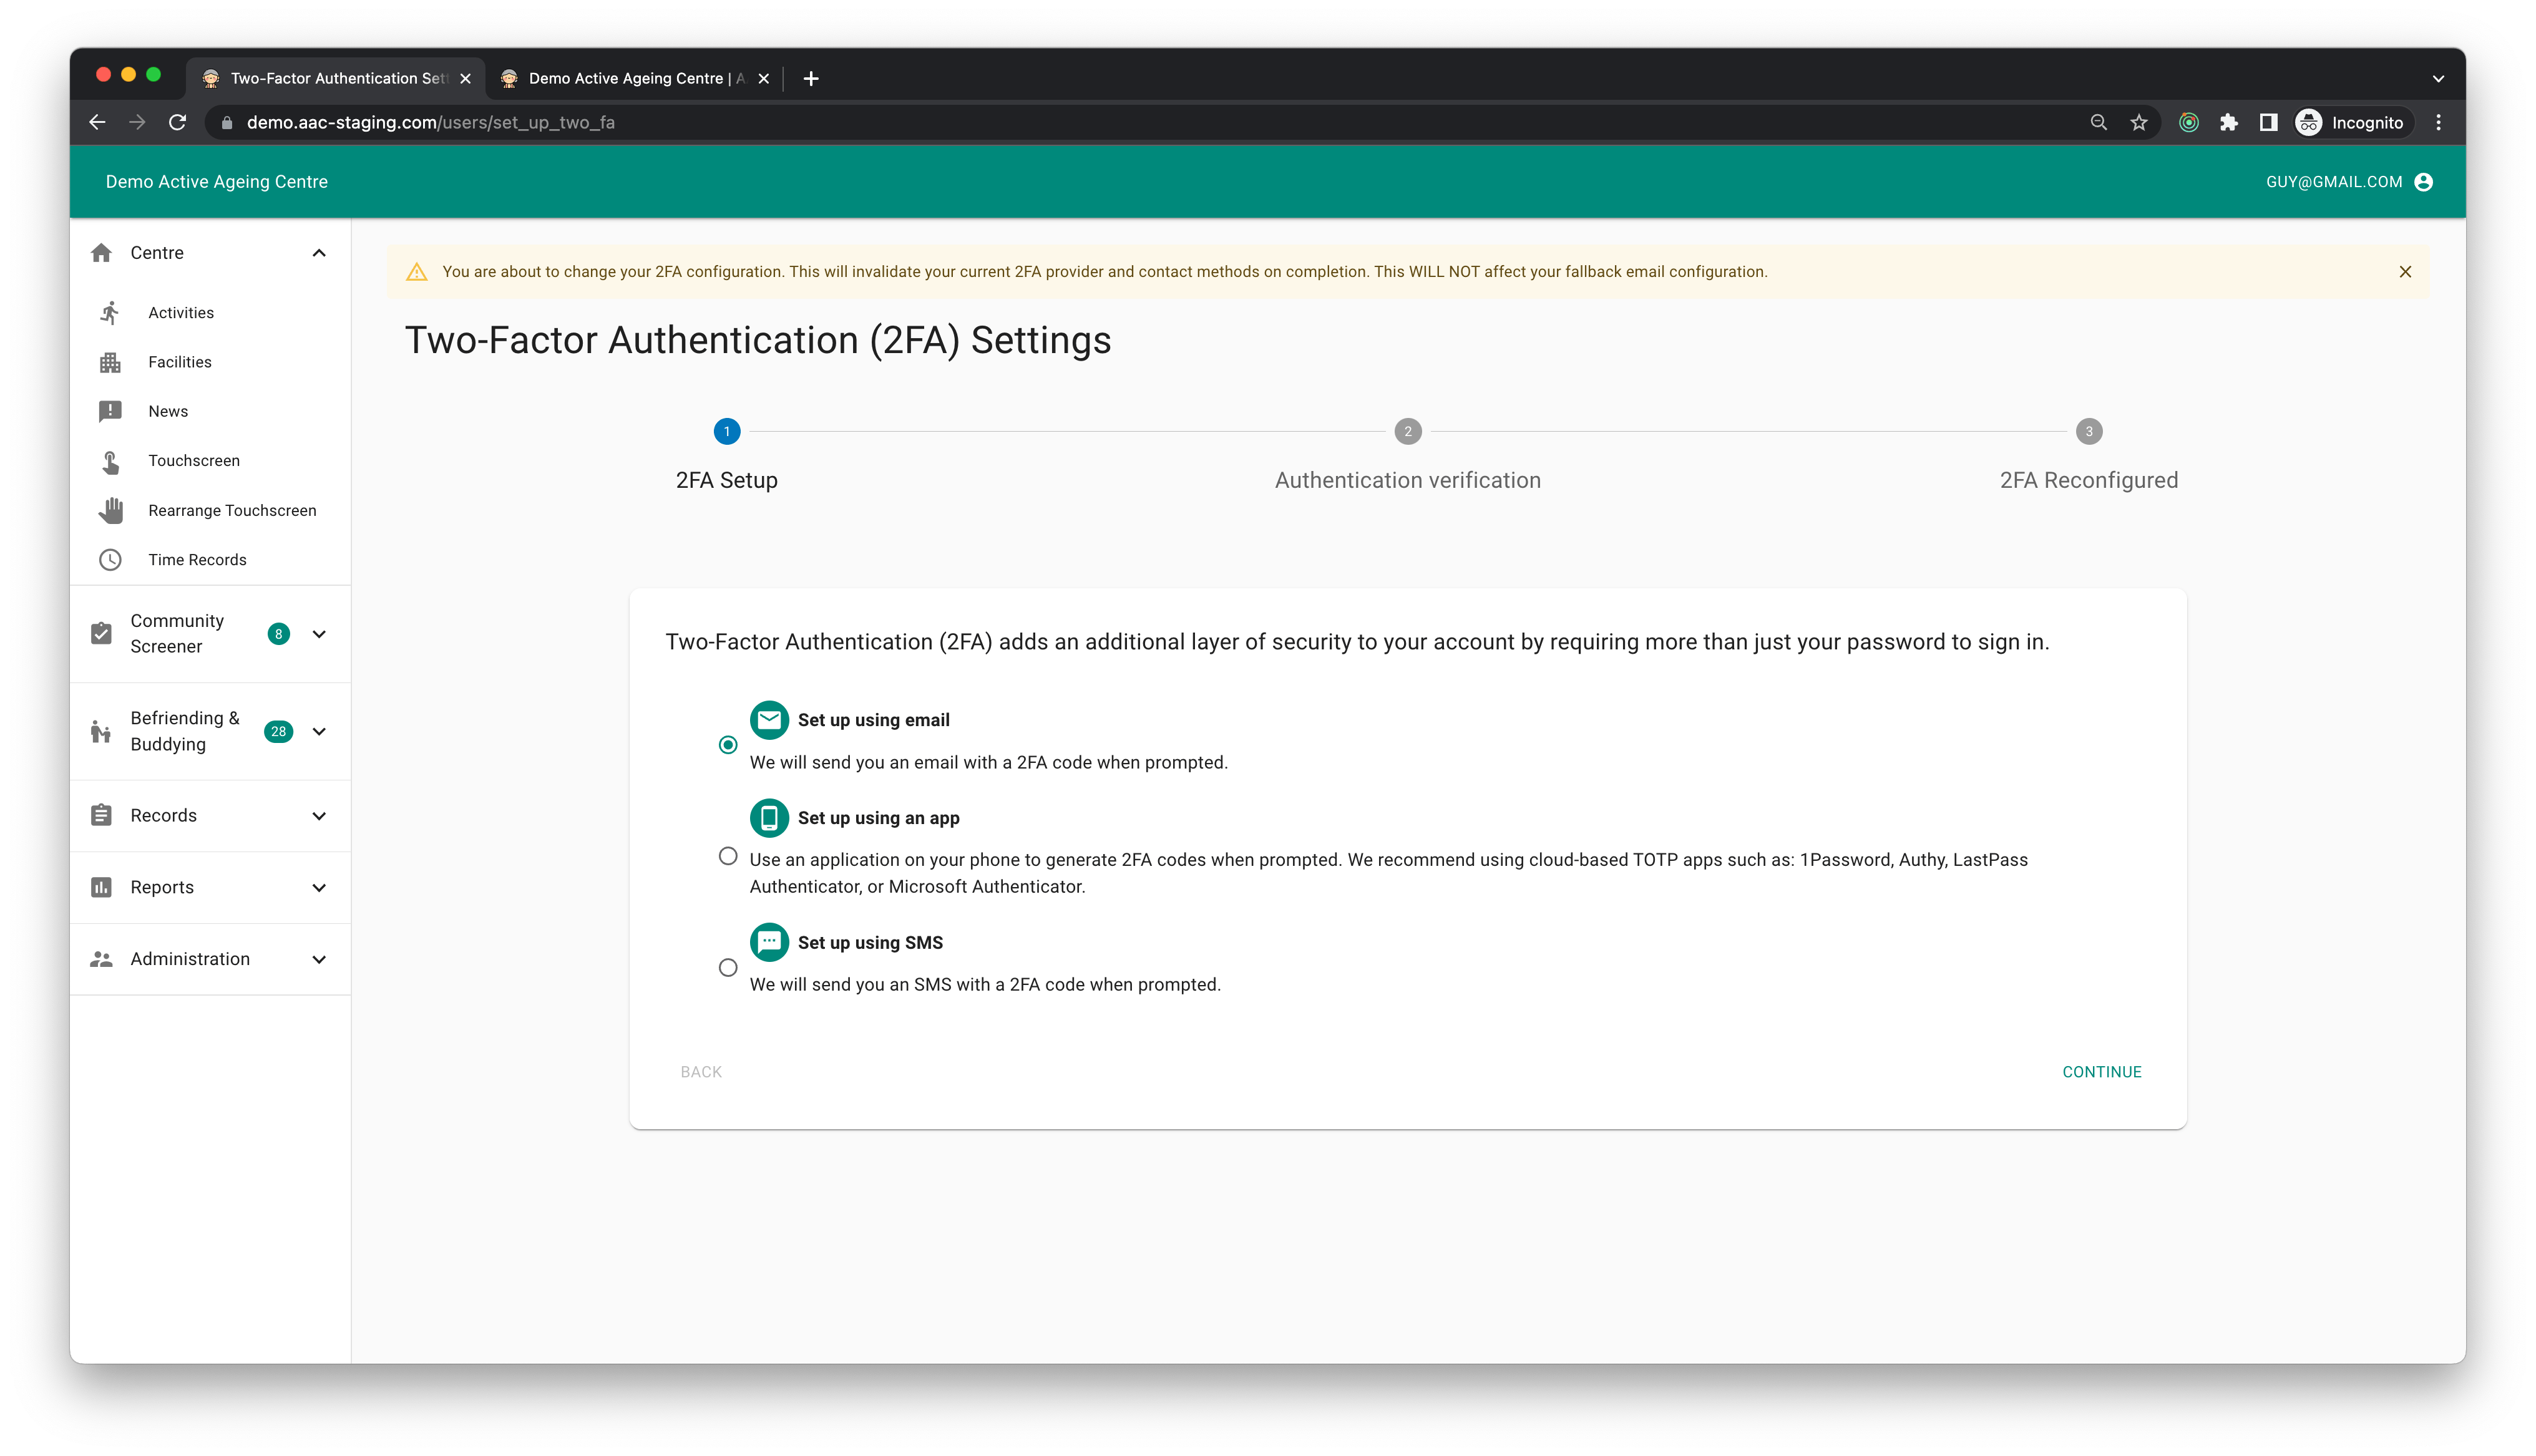2536x1456 pixels.
Task: Expand the Records section chevron
Action: coord(319,816)
